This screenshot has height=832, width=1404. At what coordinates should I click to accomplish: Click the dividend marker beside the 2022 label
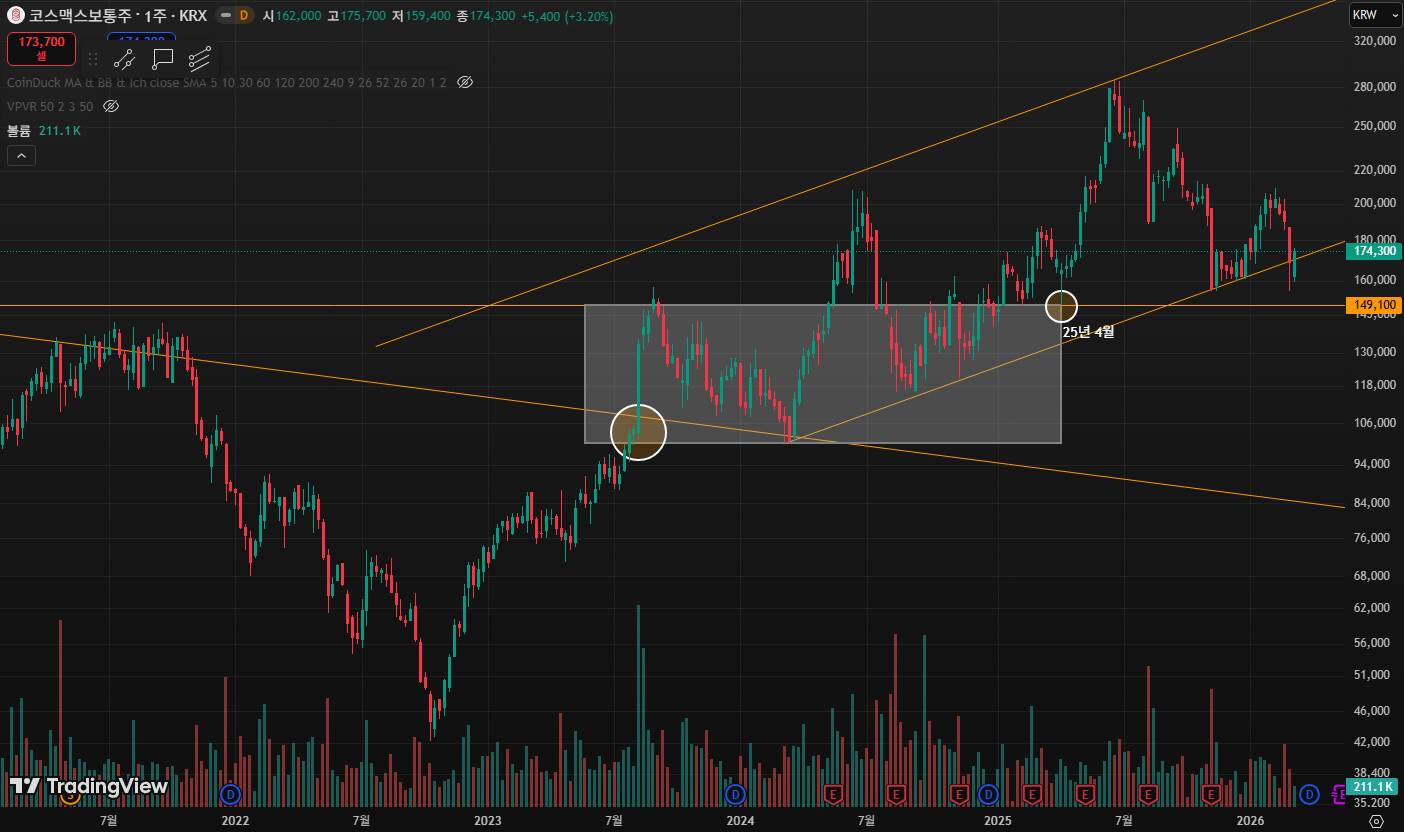231,794
